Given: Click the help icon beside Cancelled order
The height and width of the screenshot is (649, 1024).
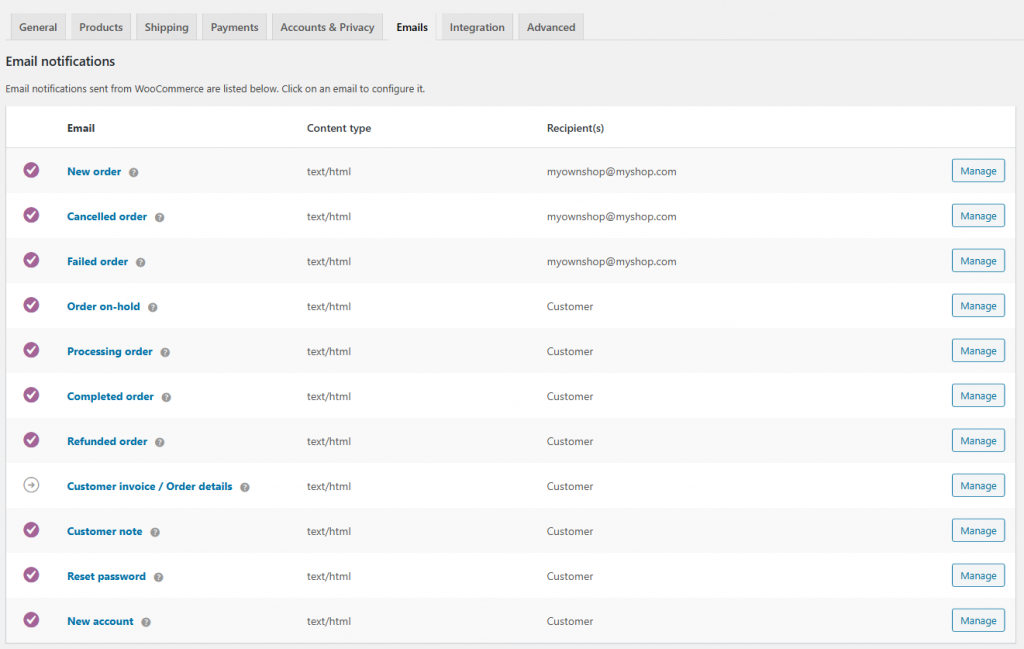Looking at the screenshot, I should [x=159, y=217].
